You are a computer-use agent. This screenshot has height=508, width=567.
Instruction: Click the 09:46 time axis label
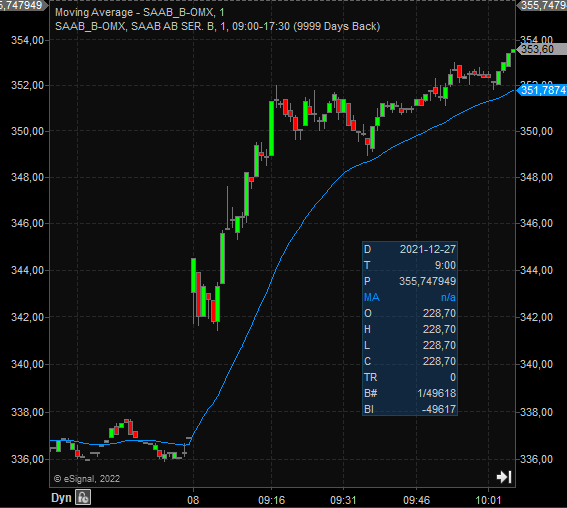coord(416,500)
